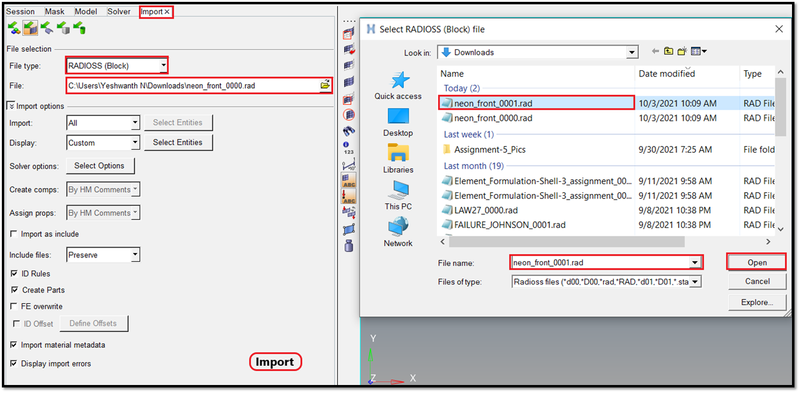This screenshot has height=393, width=800.
Task: Click Libraries in the places sidebar
Action: coord(398,159)
